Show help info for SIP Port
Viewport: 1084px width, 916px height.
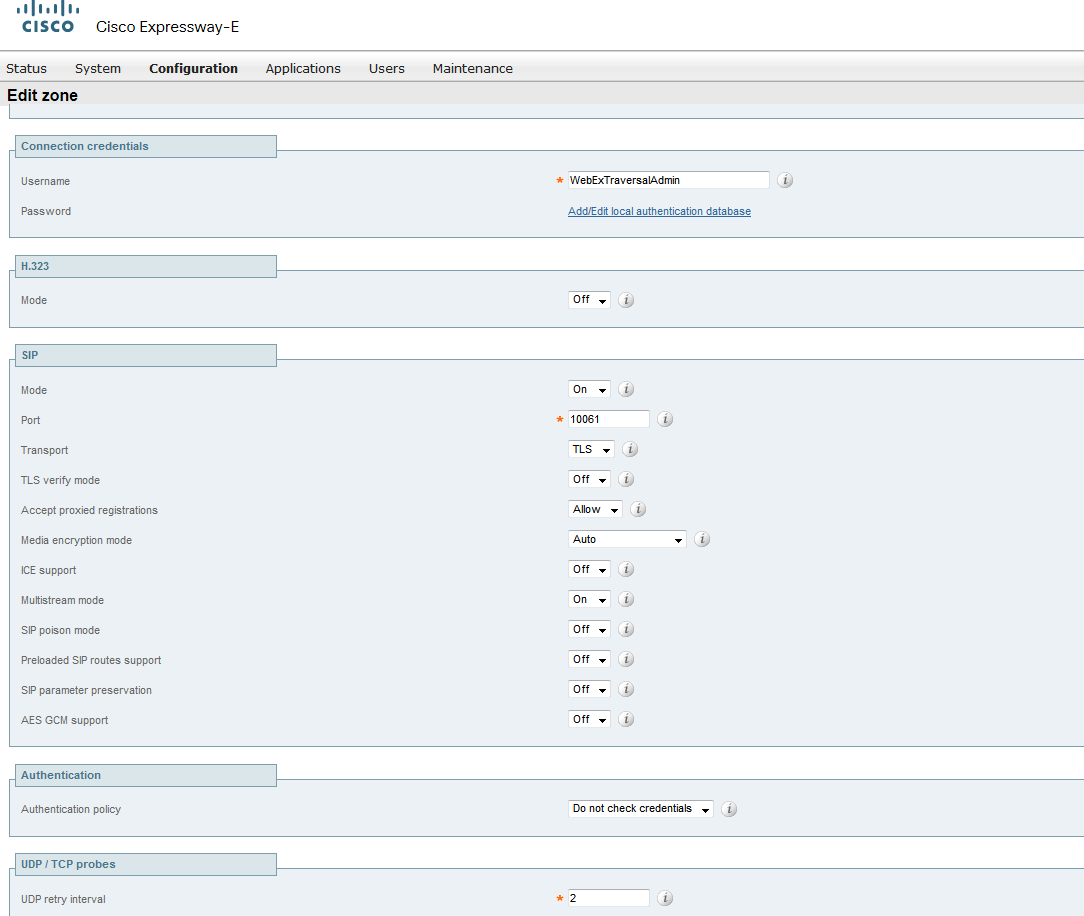[665, 419]
